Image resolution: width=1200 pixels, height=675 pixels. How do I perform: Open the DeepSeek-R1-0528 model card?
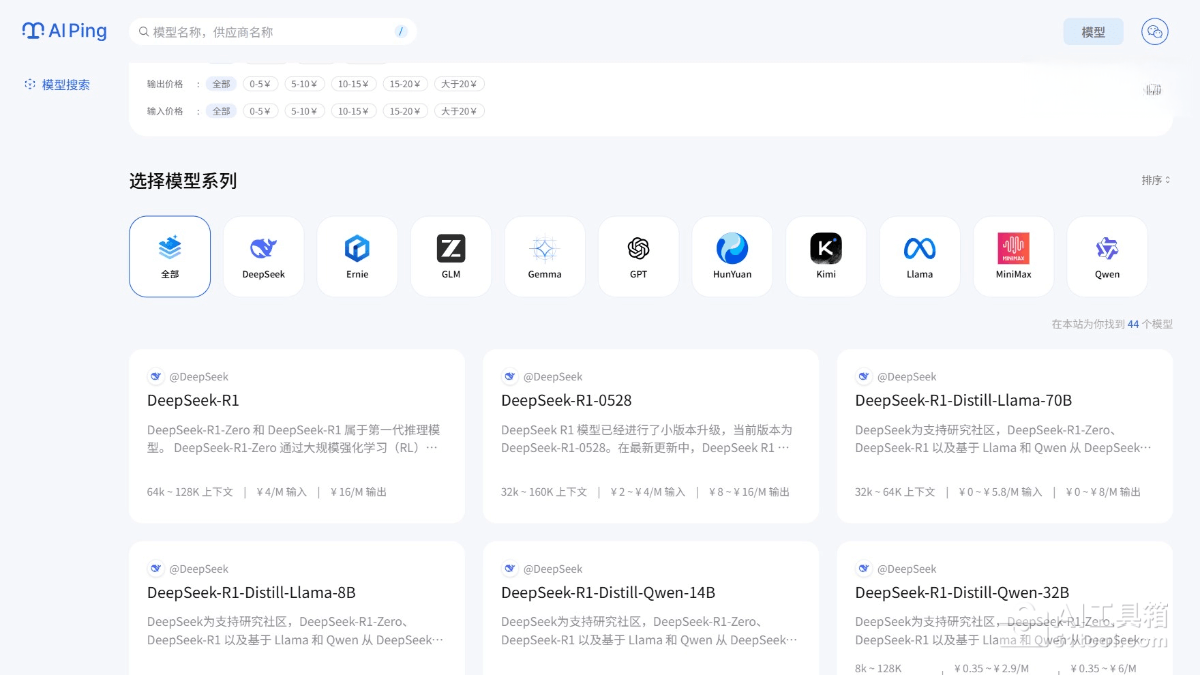click(650, 435)
